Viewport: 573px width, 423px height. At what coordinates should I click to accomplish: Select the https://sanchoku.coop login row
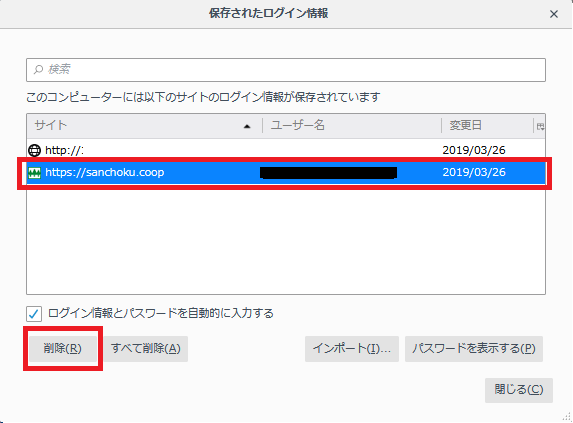click(x=286, y=172)
